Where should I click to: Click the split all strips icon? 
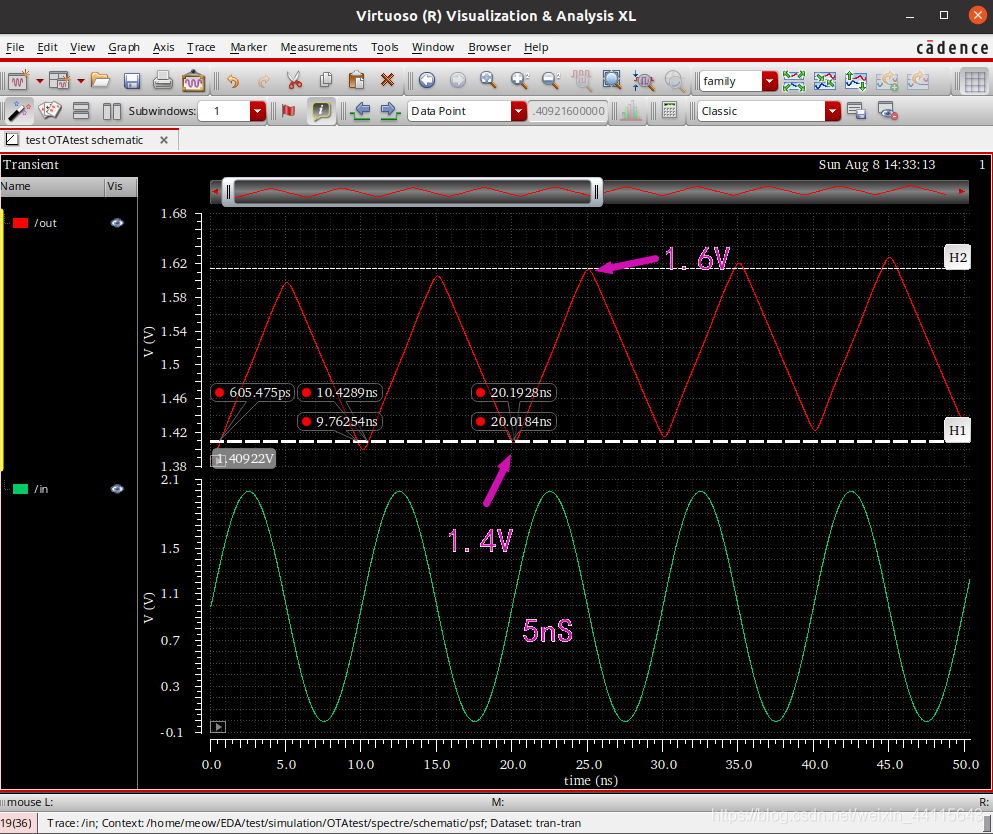(x=794, y=80)
